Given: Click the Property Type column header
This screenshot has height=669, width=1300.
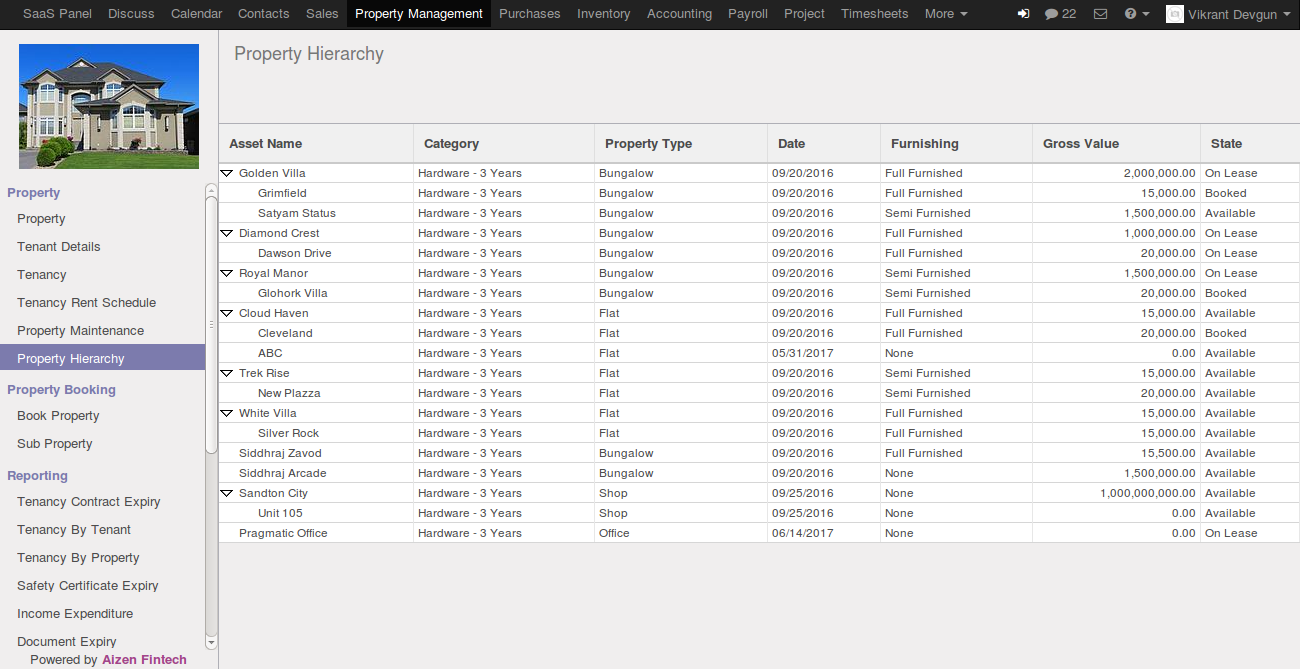Looking at the screenshot, I should pyautogui.click(x=681, y=144).
